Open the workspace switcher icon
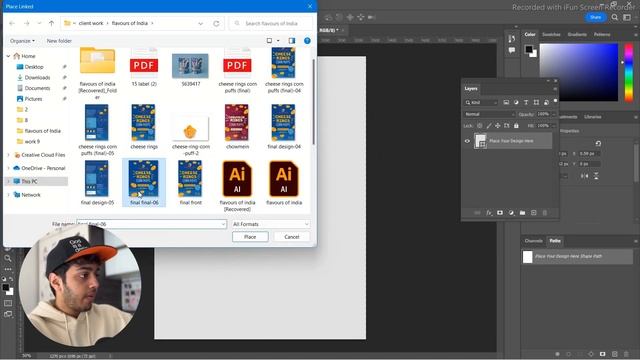This screenshot has height=360, width=640. (627, 17)
